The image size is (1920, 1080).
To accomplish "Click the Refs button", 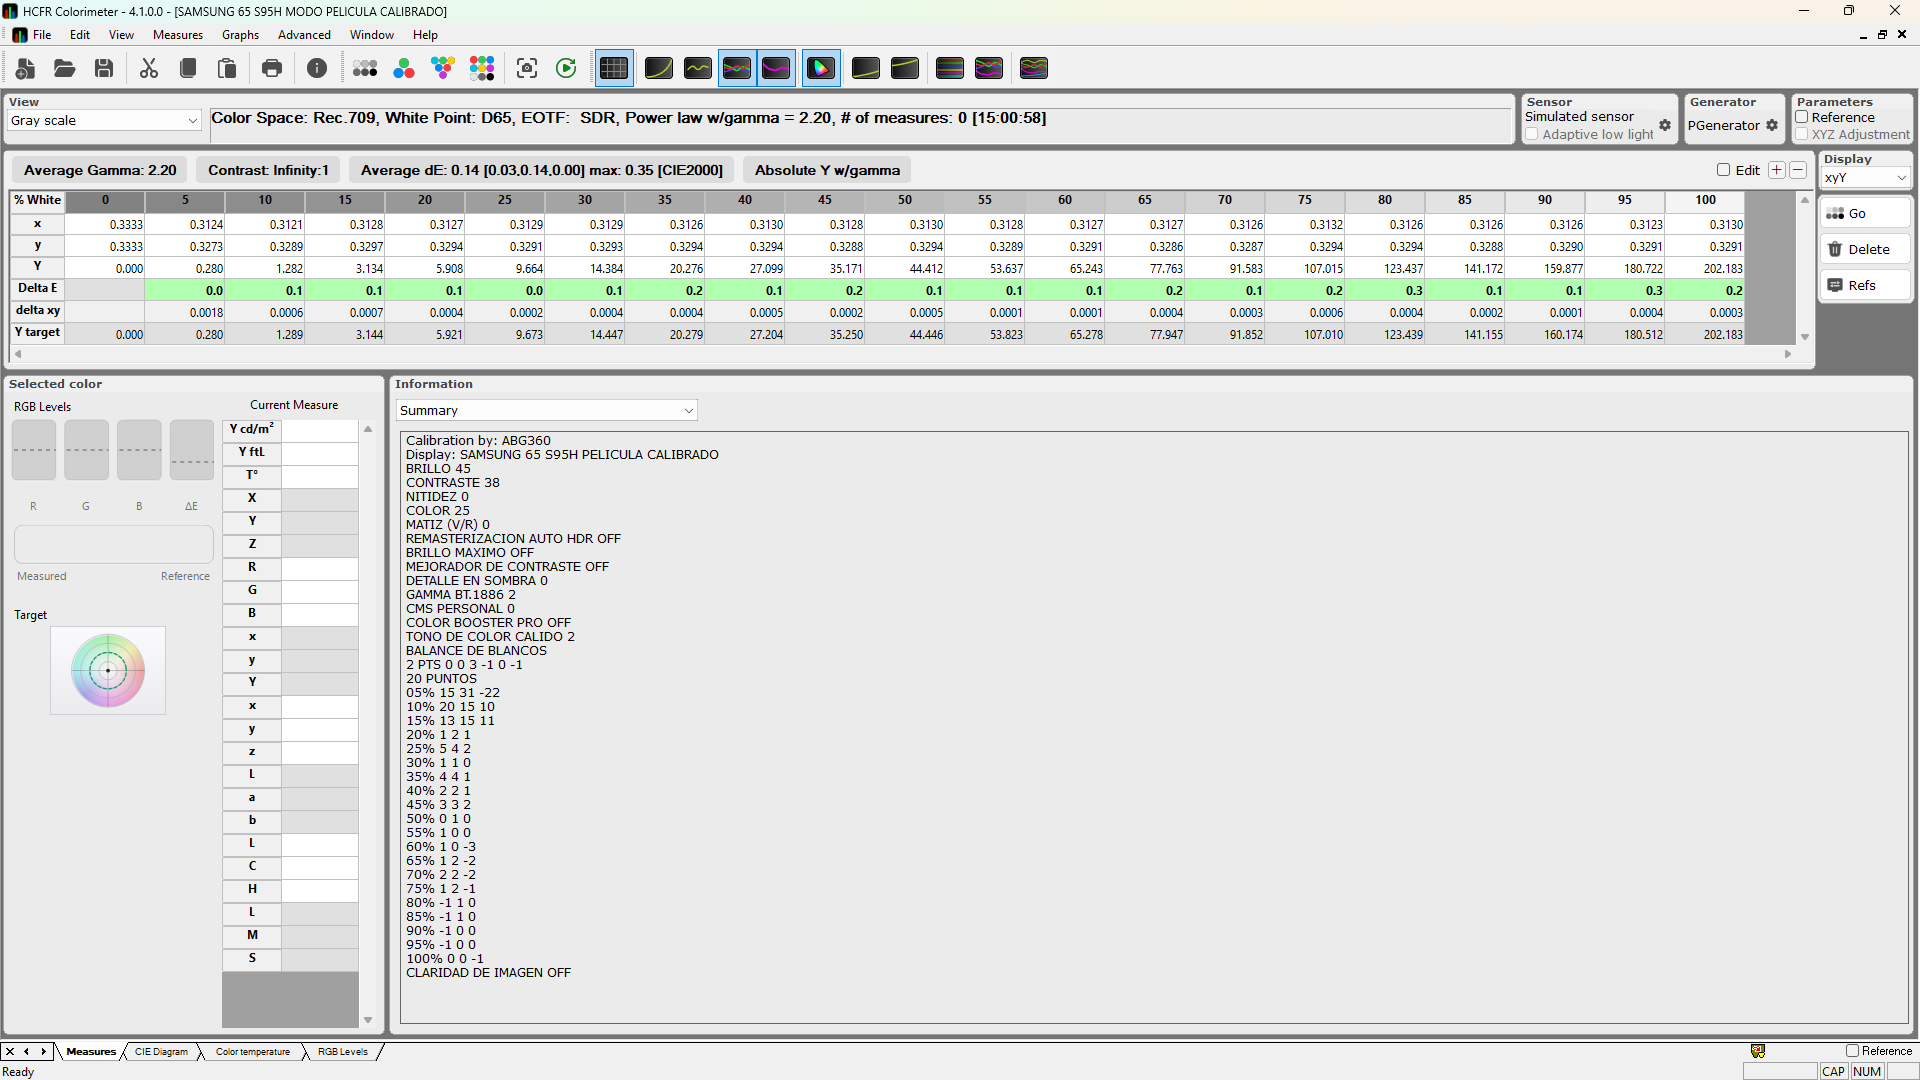I will (1865, 285).
